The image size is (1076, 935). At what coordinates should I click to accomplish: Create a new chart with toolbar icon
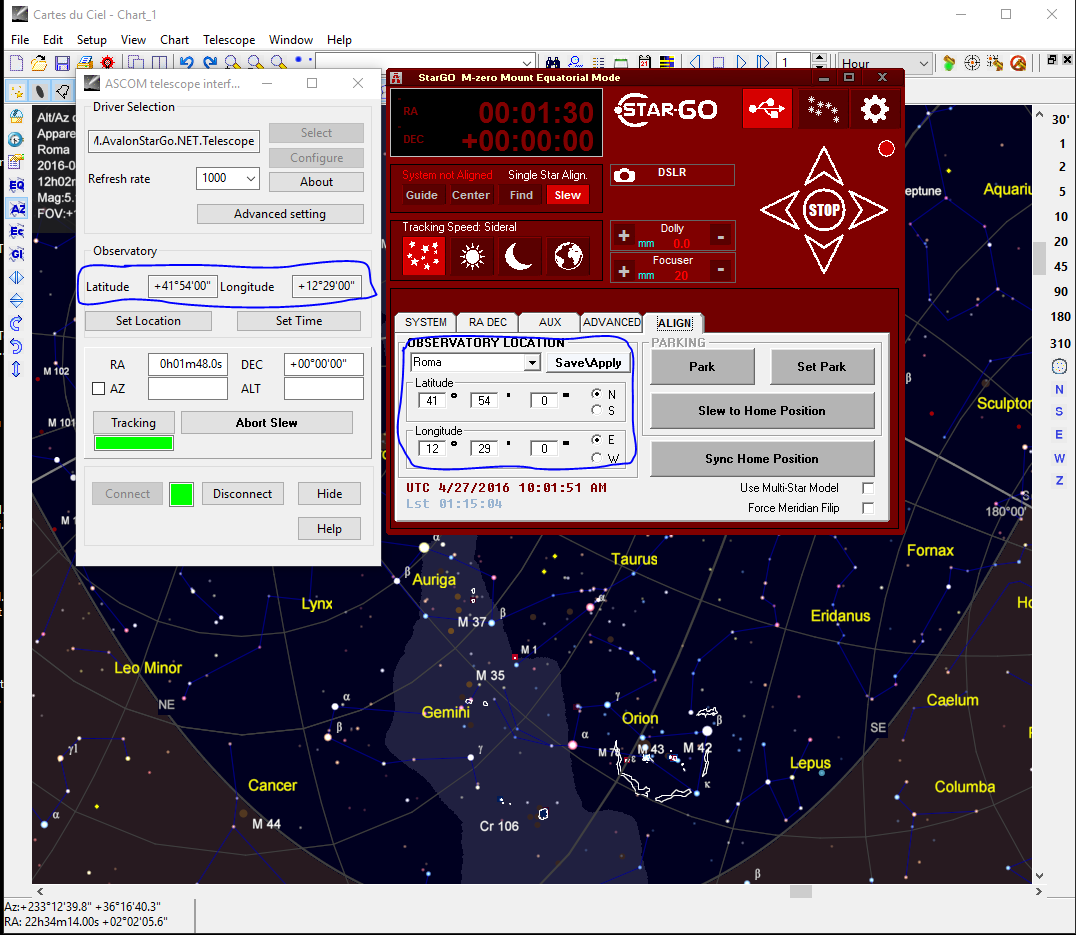pyautogui.click(x=16, y=63)
